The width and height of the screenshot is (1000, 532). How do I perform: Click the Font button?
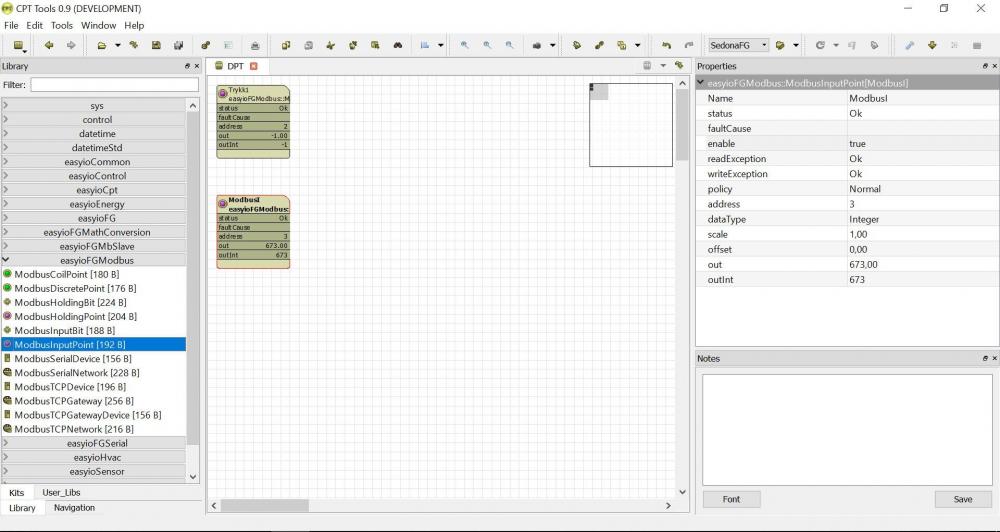point(731,499)
